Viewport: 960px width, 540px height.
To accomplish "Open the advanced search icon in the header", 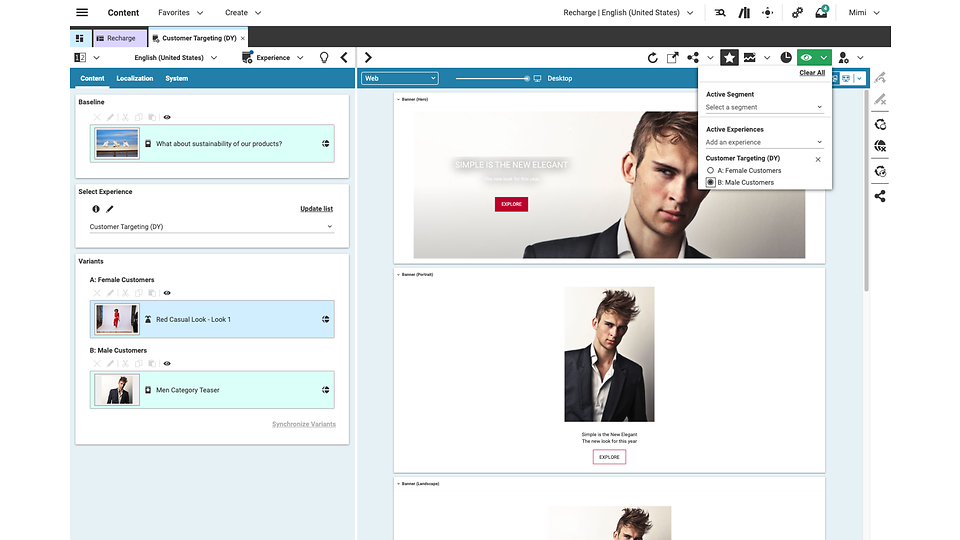I will 720,12.
